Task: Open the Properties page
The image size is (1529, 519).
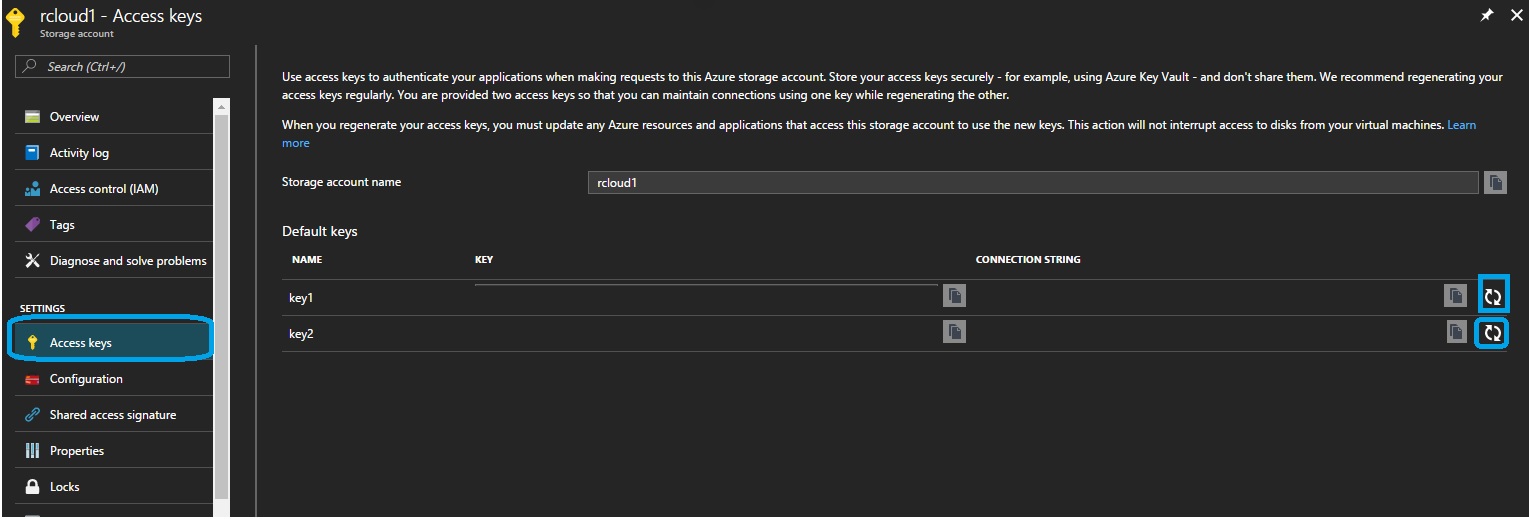Action: pyautogui.click(x=77, y=451)
